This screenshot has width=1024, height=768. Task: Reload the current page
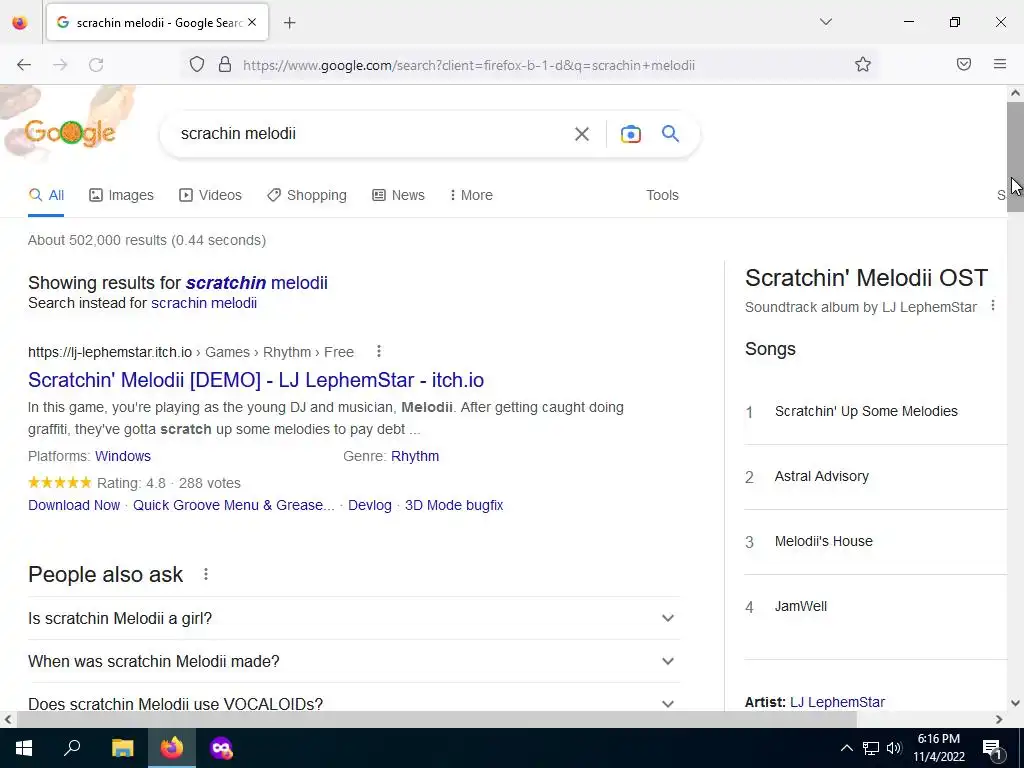(96, 64)
